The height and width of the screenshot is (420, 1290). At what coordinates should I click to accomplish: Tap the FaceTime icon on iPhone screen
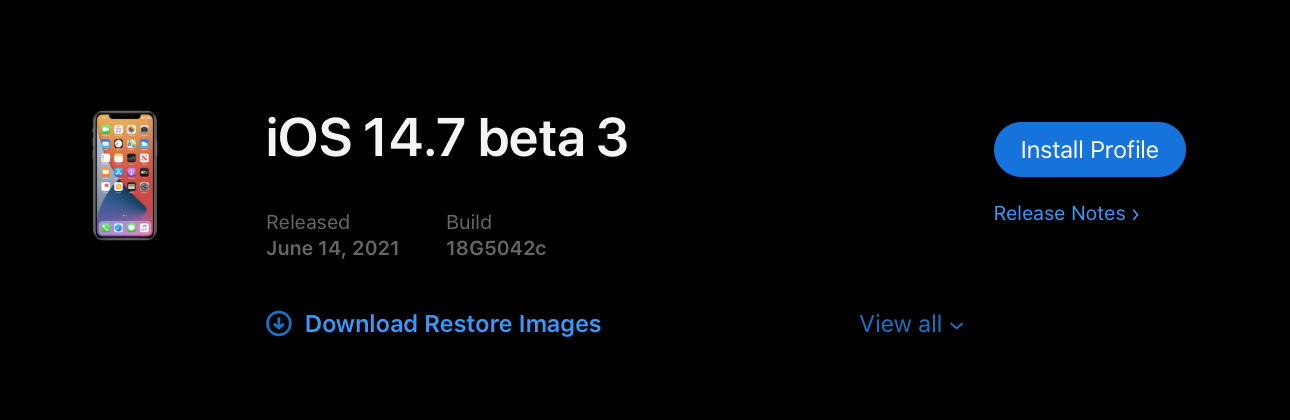coord(105,129)
